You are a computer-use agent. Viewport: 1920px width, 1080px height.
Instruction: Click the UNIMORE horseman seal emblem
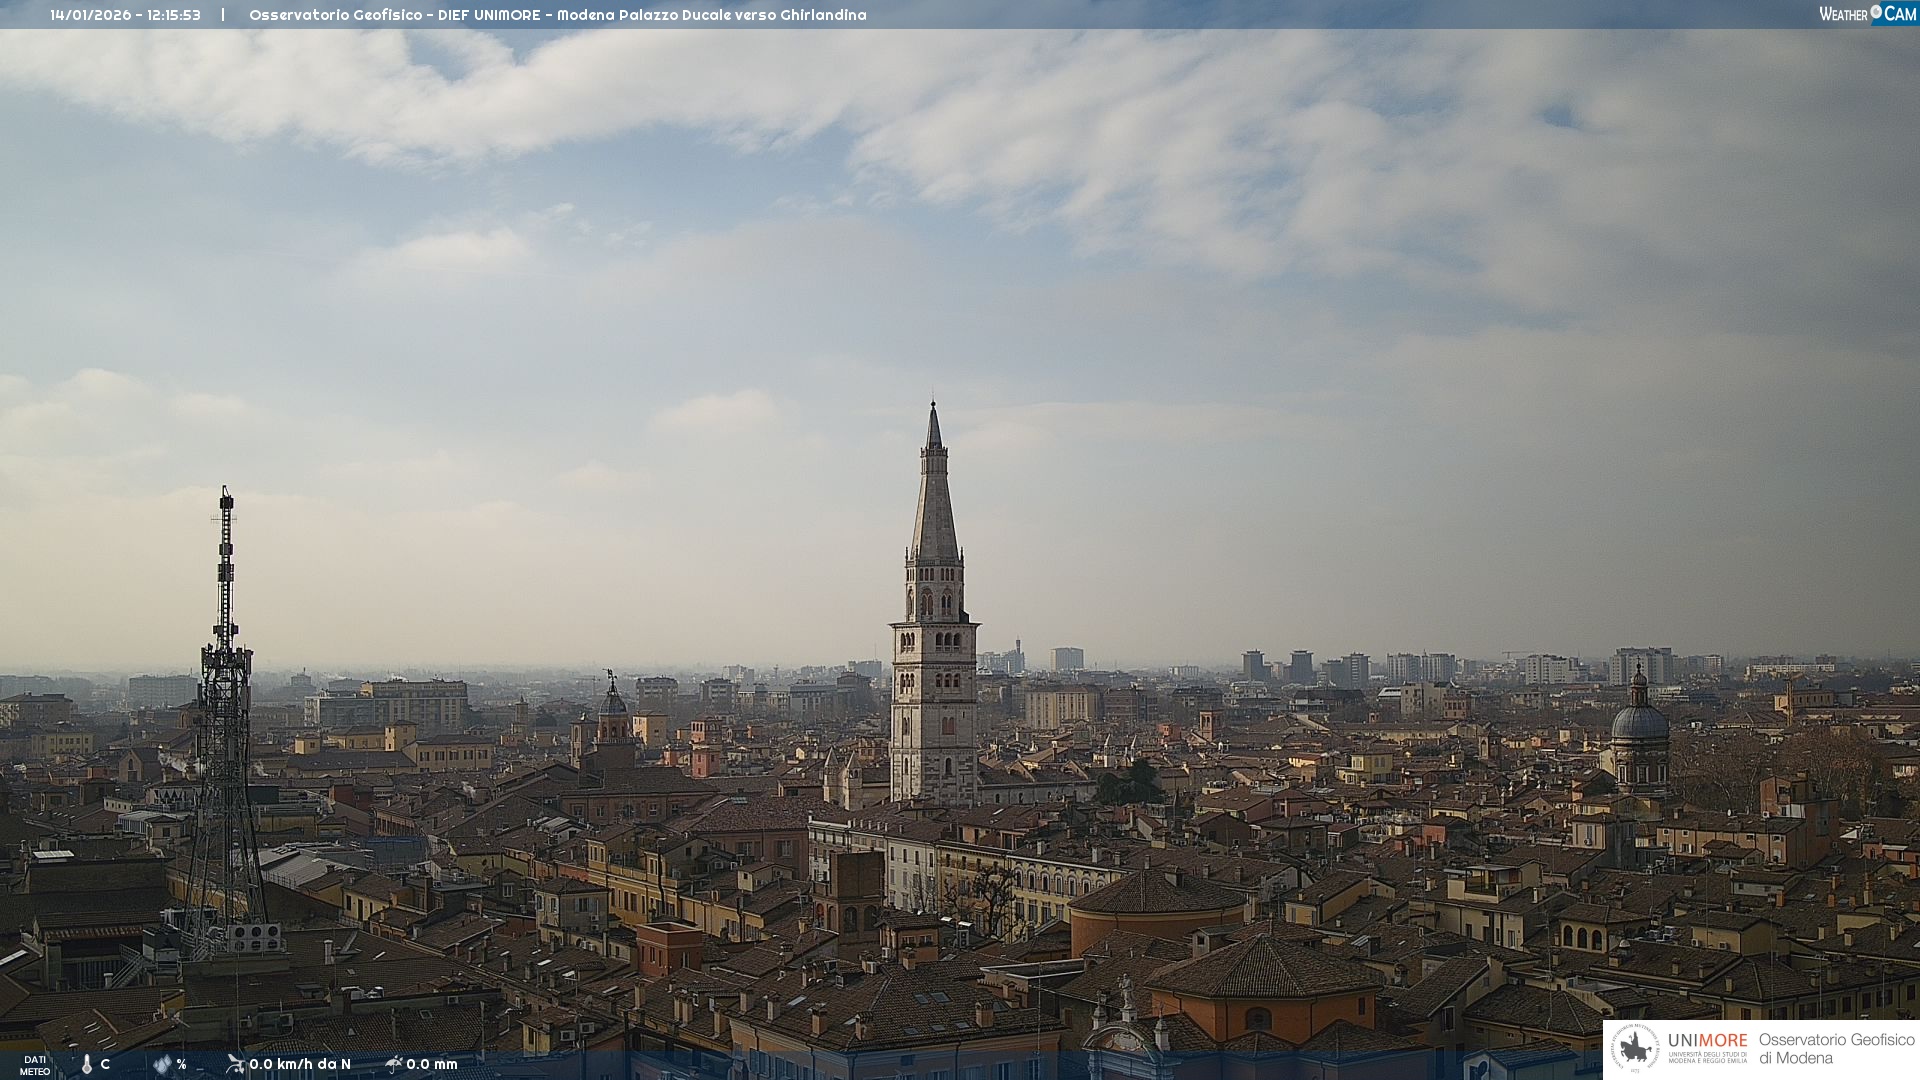[x=1635, y=1049]
